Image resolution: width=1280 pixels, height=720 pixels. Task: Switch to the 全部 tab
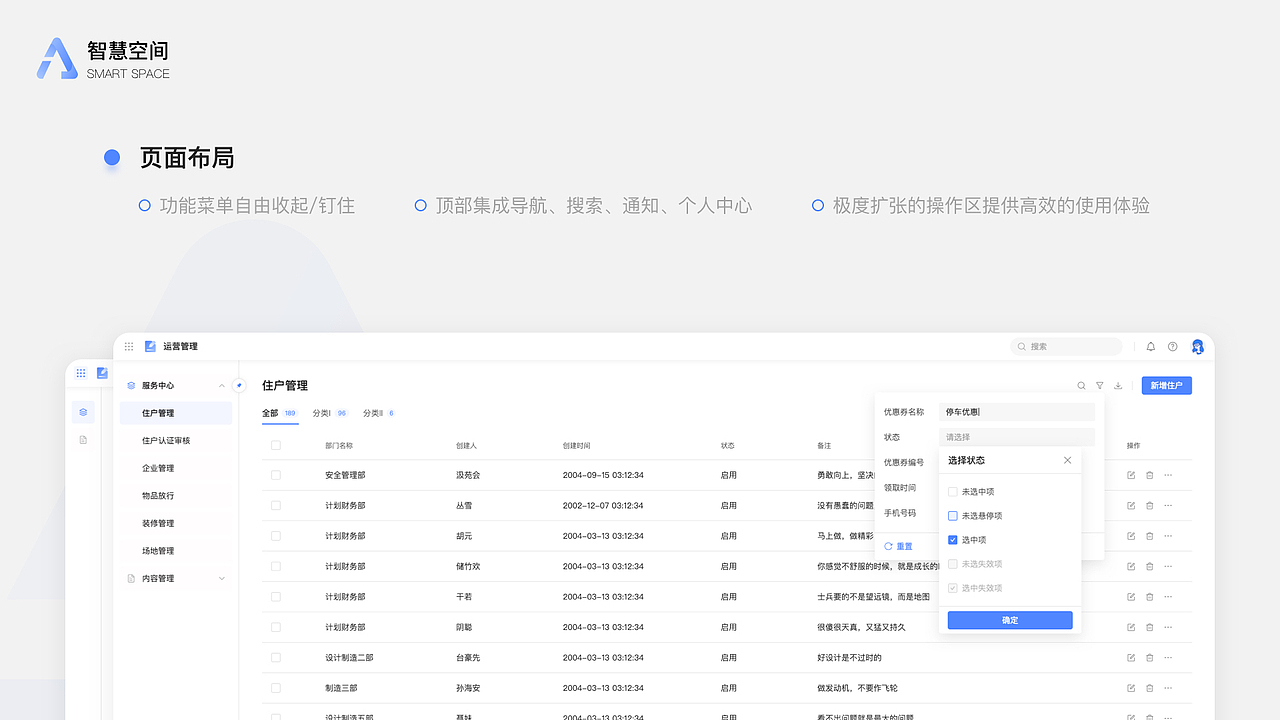(x=280, y=413)
